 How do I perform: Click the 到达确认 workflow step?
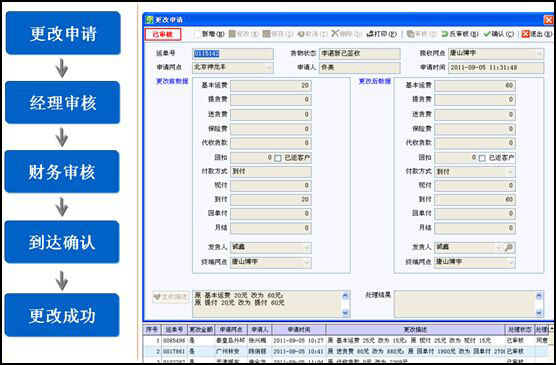coord(62,242)
